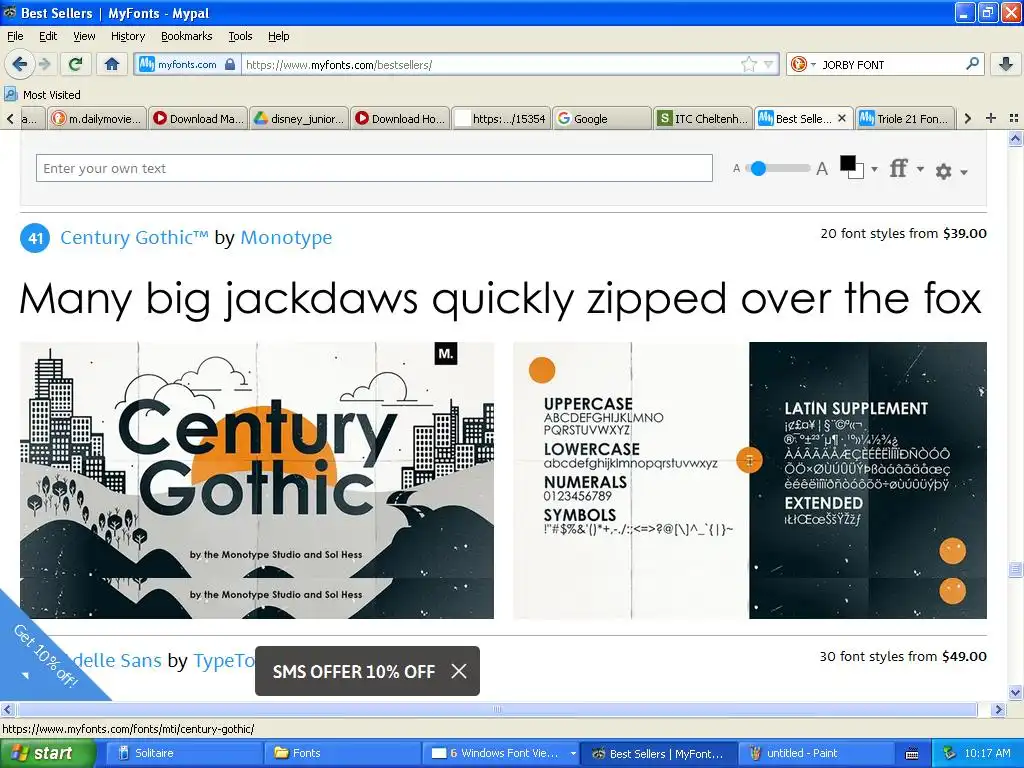Open the Downloads arrow button

click(x=1006, y=64)
